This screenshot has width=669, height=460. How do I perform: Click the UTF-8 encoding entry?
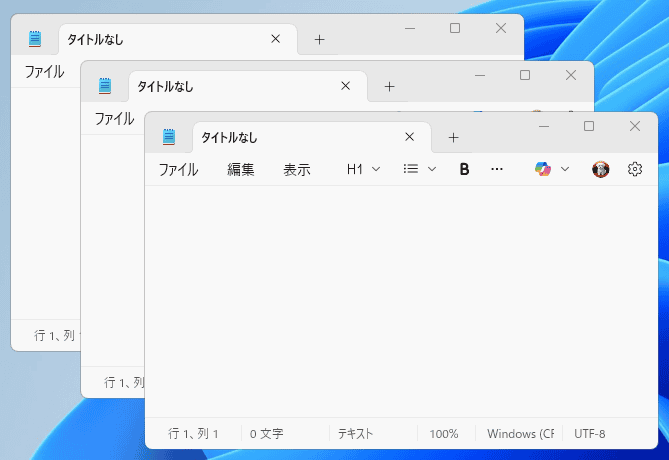[x=590, y=434]
